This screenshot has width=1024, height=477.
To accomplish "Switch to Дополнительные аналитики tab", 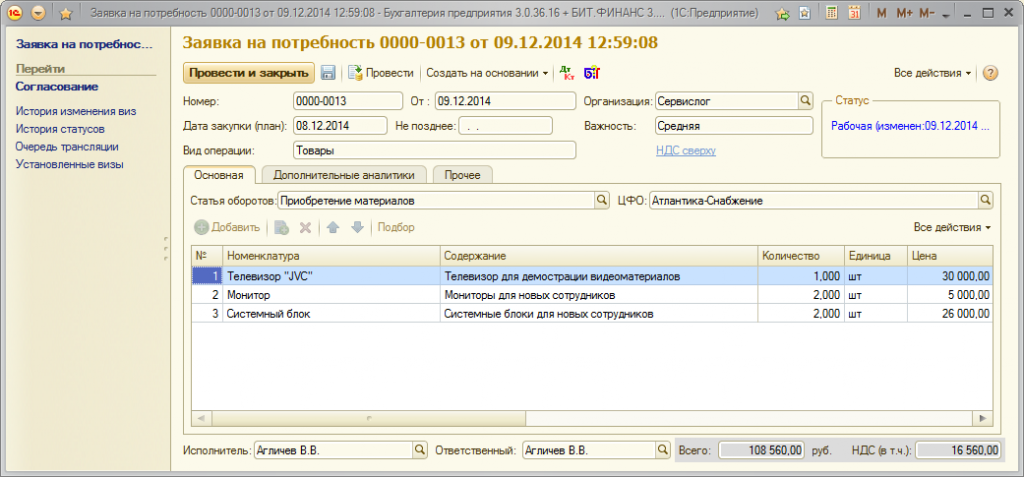I will pyautogui.click(x=343, y=175).
